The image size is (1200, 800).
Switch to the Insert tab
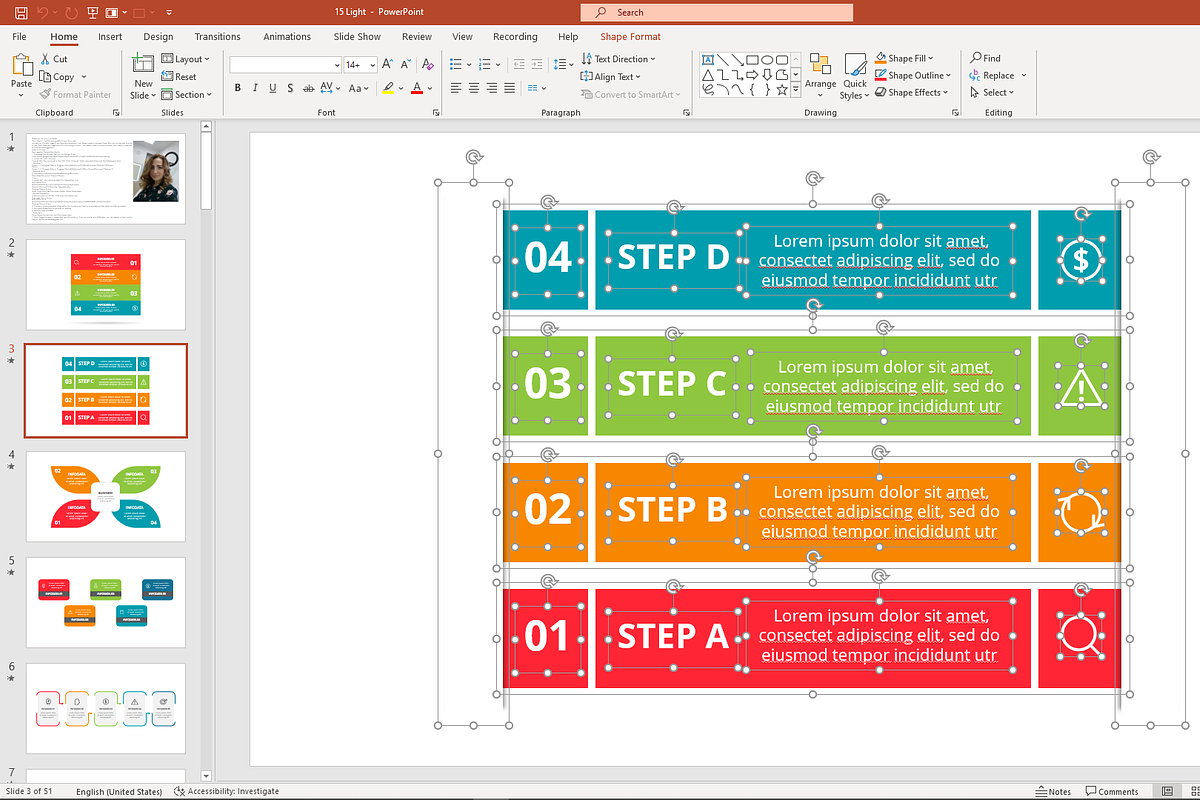pyautogui.click(x=110, y=37)
